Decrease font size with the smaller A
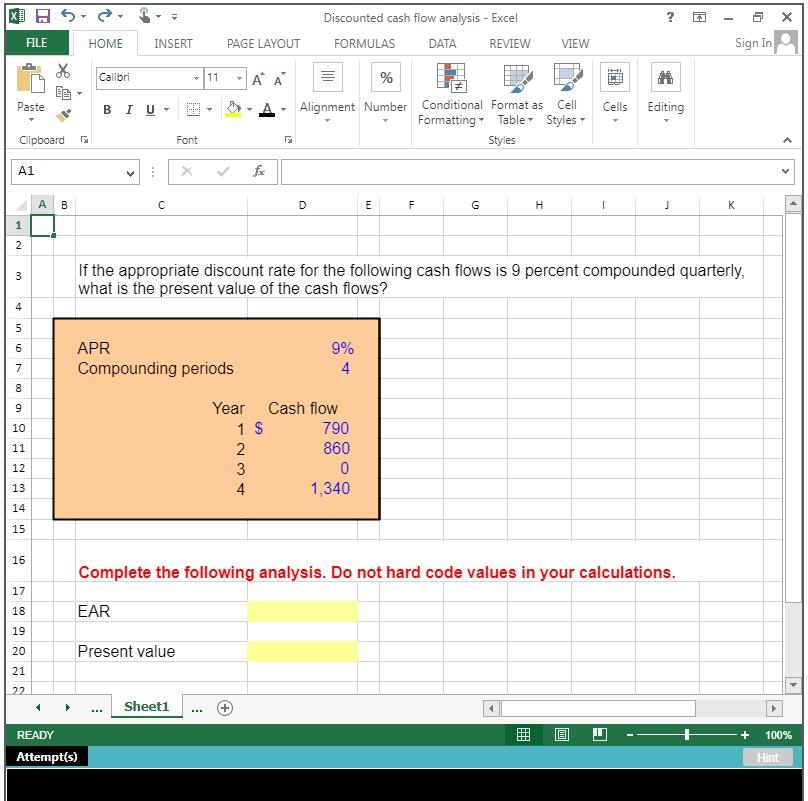 click(x=279, y=79)
